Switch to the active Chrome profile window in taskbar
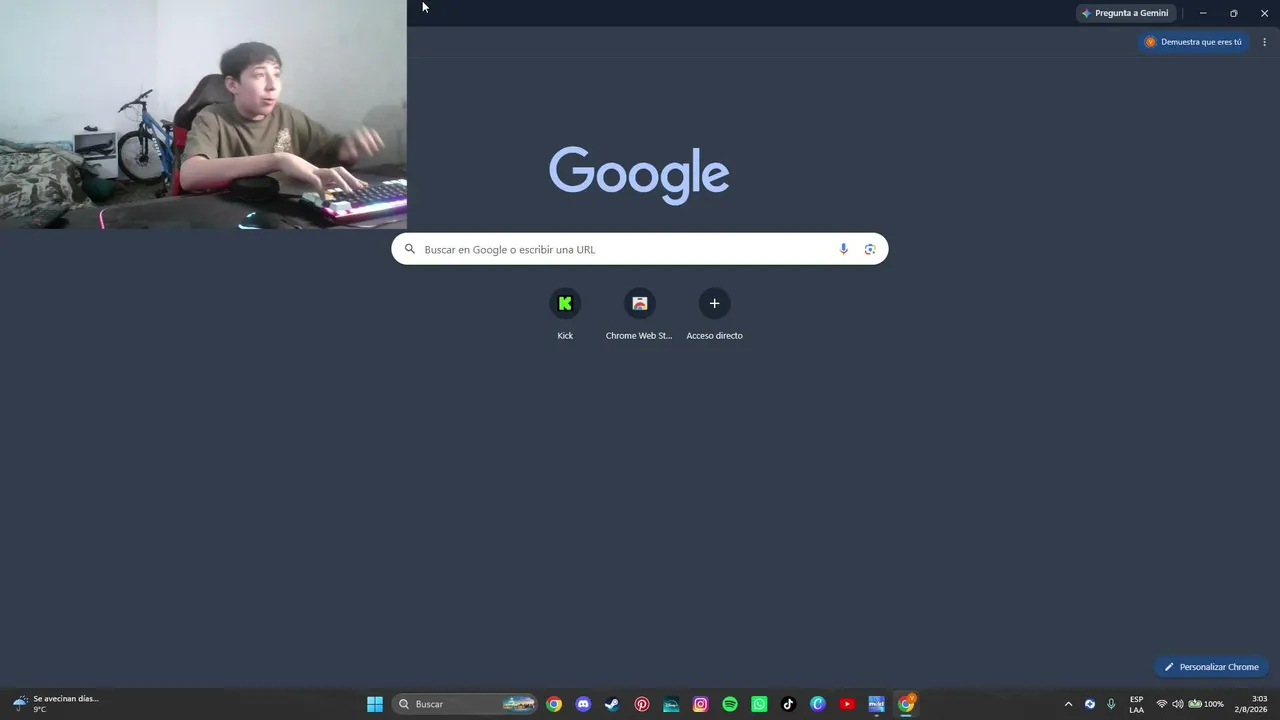 pyautogui.click(x=906, y=704)
